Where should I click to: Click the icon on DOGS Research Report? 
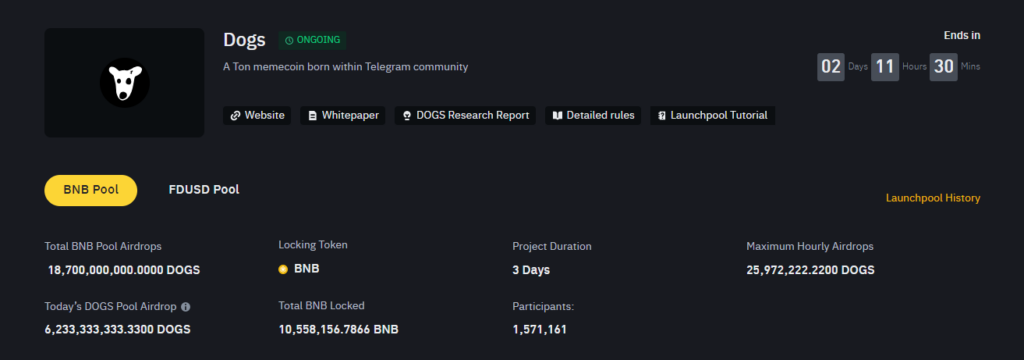click(x=407, y=116)
